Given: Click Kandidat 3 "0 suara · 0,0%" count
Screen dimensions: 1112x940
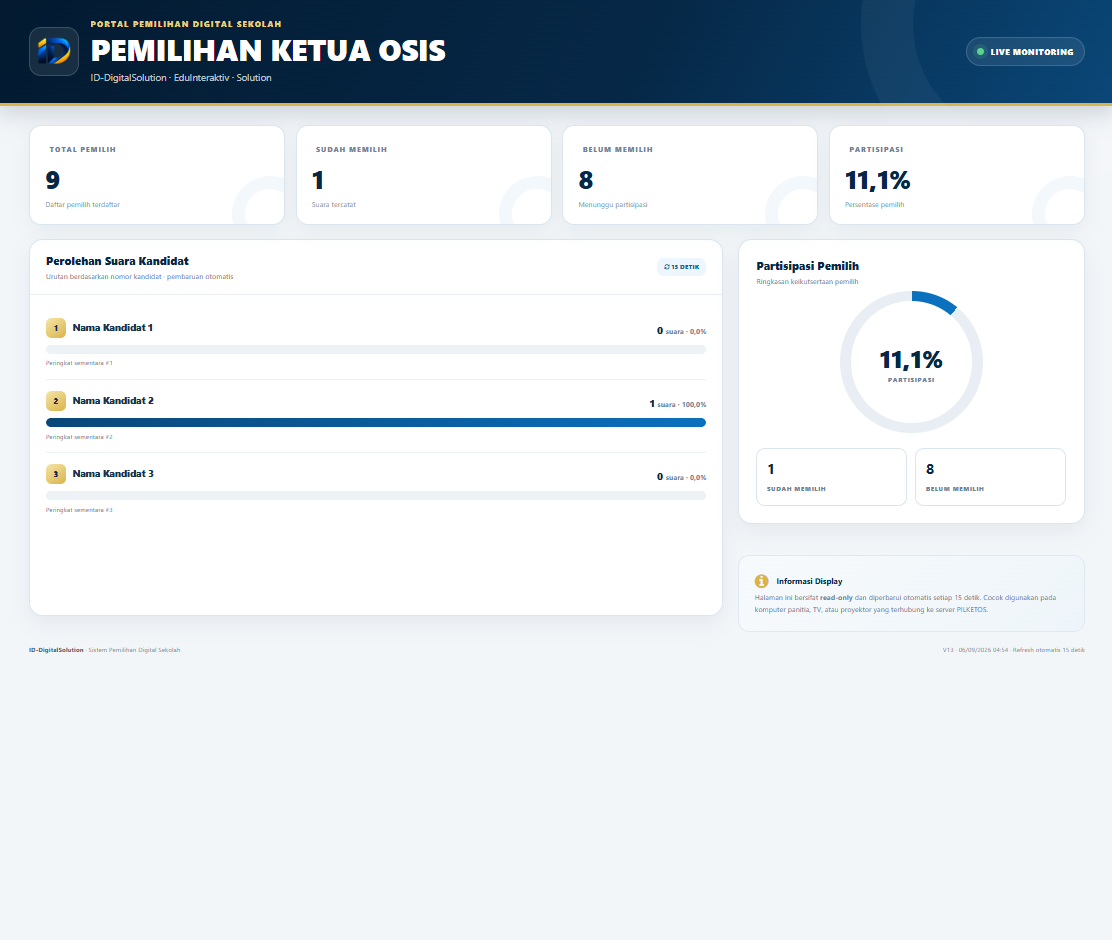Looking at the screenshot, I should 681,477.
